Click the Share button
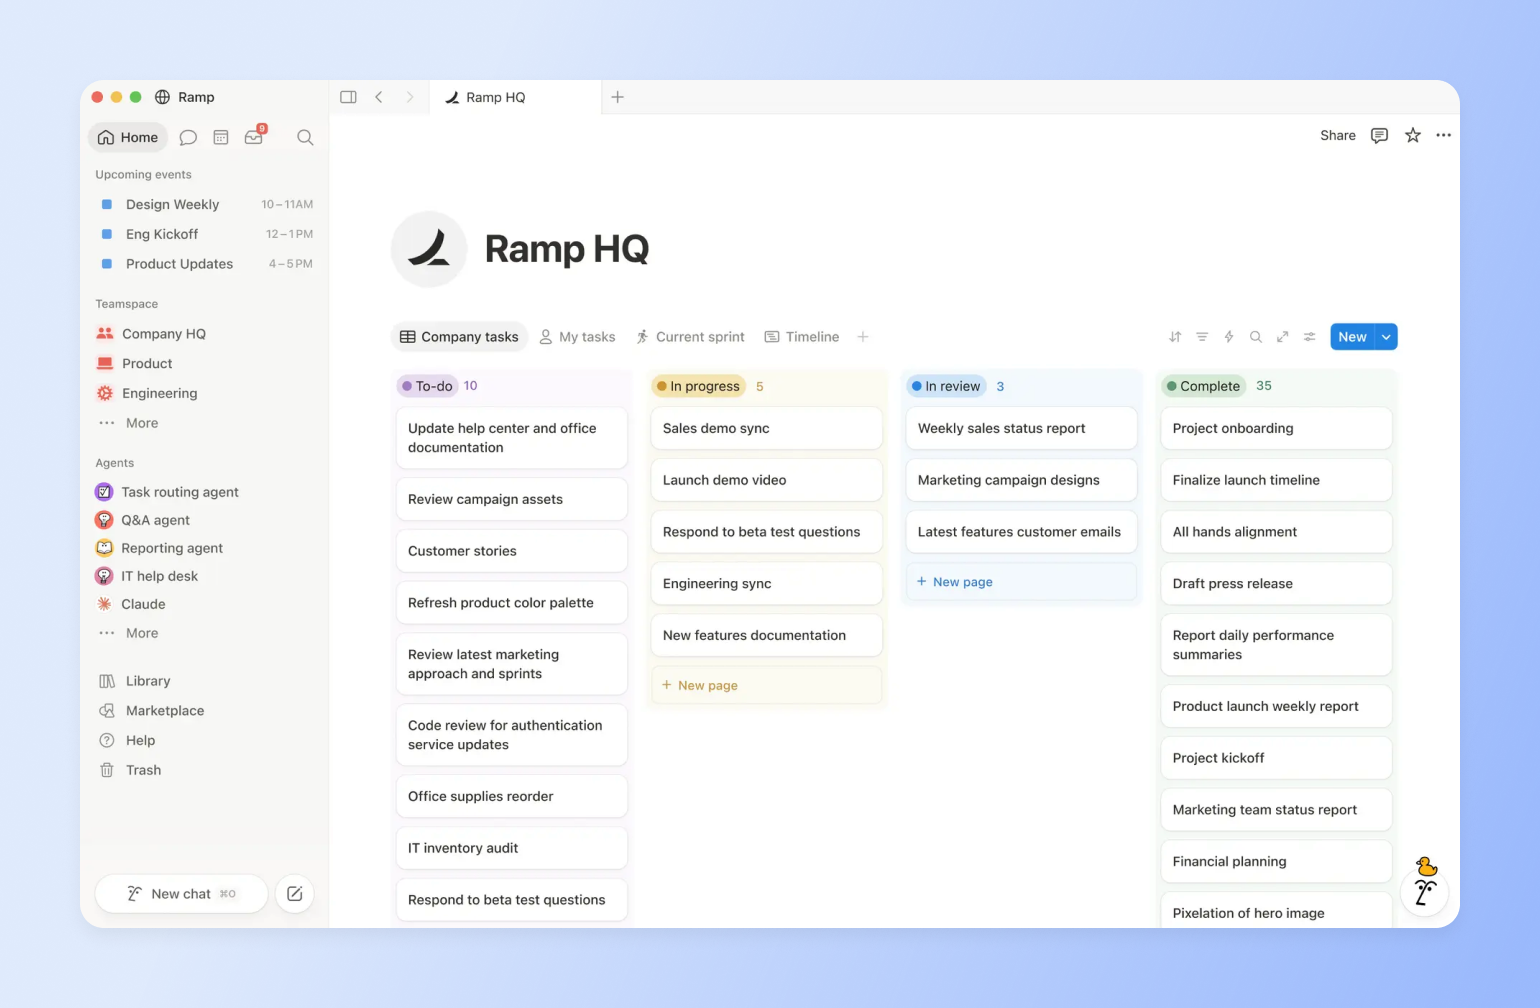This screenshot has height=1008, width=1540. point(1338,135)
